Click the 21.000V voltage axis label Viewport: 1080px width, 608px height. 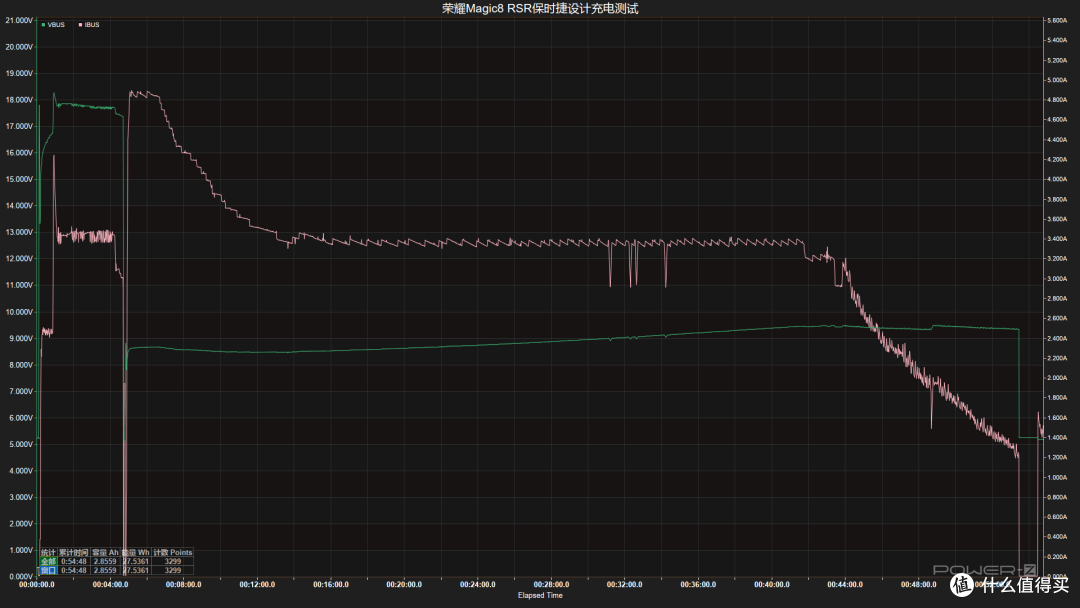[x=19, y=21]
